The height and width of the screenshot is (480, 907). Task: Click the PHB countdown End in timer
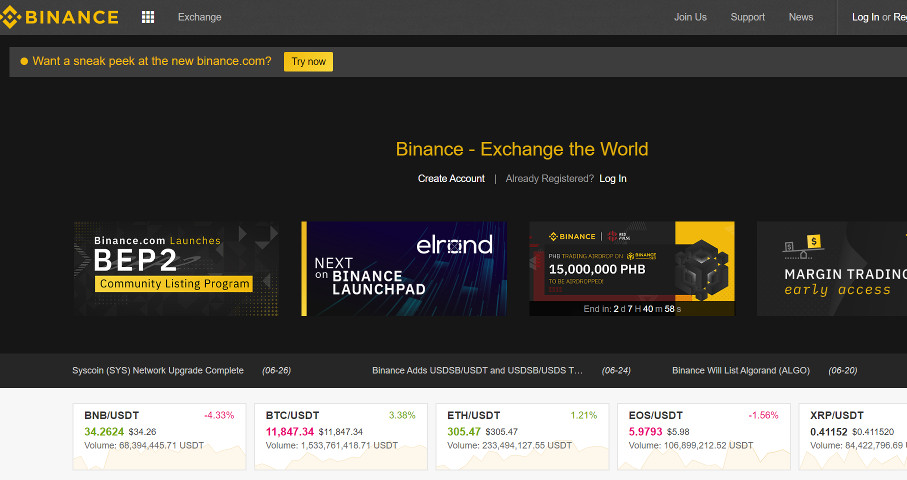(x=632, y=309)
